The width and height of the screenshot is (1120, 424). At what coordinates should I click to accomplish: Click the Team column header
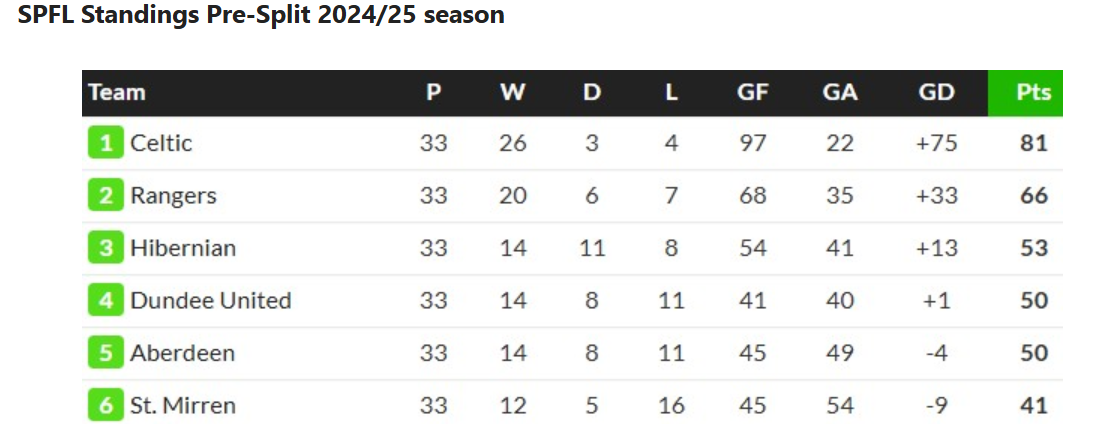pyautogui.click(x=117, y=93)
